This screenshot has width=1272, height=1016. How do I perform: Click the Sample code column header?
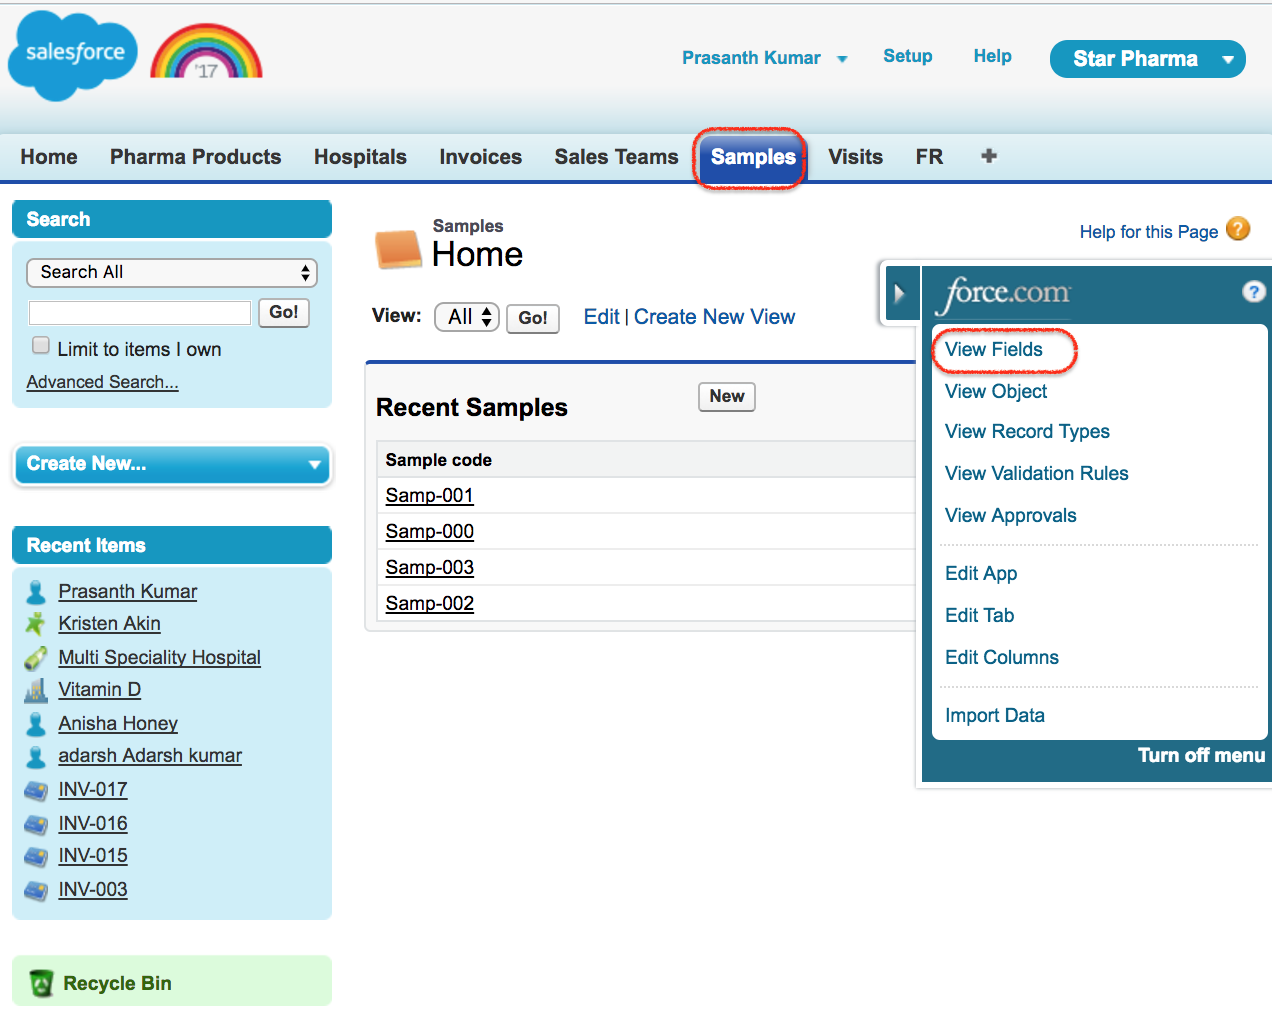pos(438,460)
